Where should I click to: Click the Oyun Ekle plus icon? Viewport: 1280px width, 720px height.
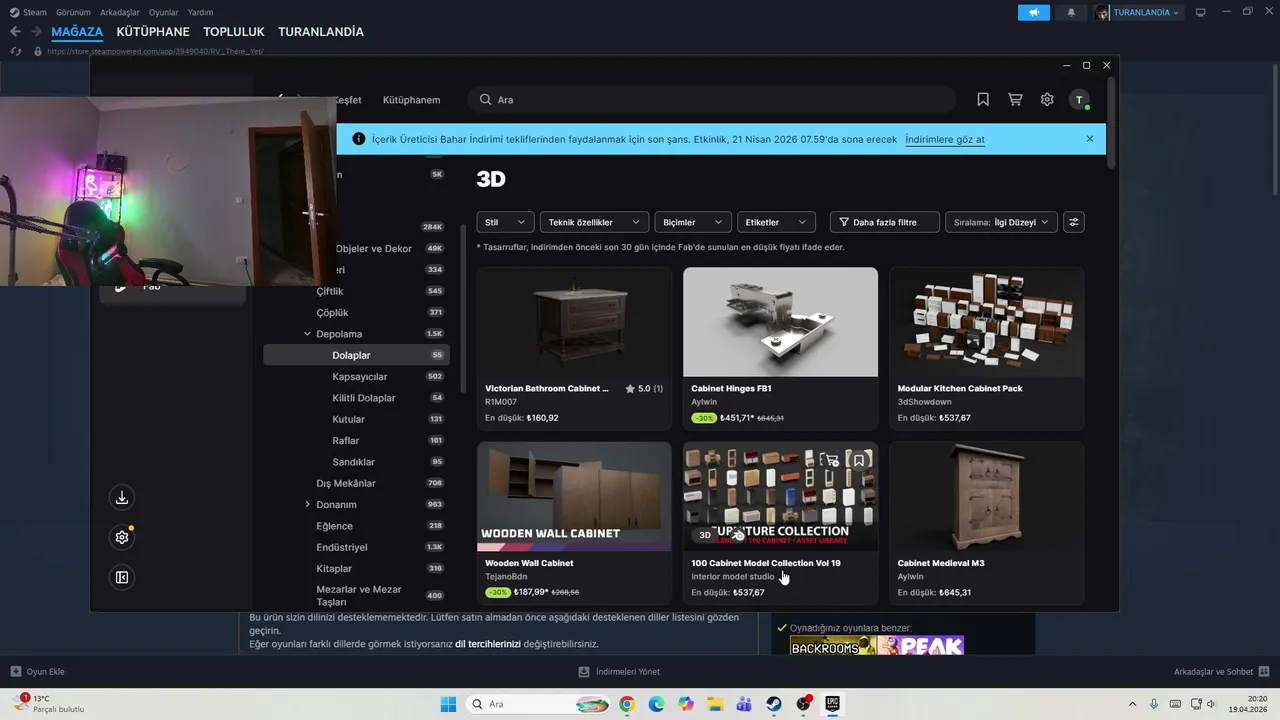point(15,672)
